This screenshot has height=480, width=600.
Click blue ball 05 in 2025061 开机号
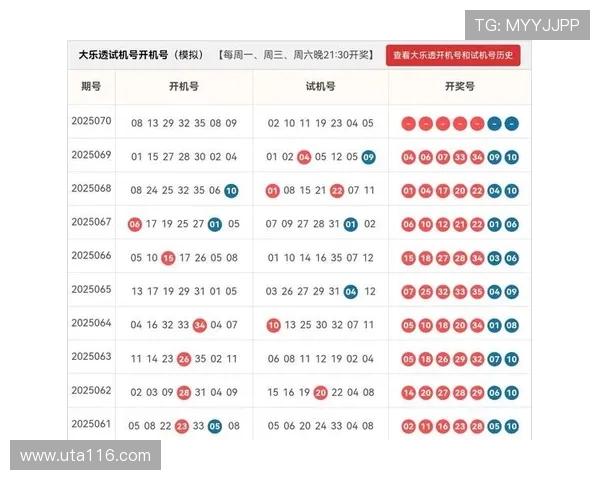pos(215,426)
